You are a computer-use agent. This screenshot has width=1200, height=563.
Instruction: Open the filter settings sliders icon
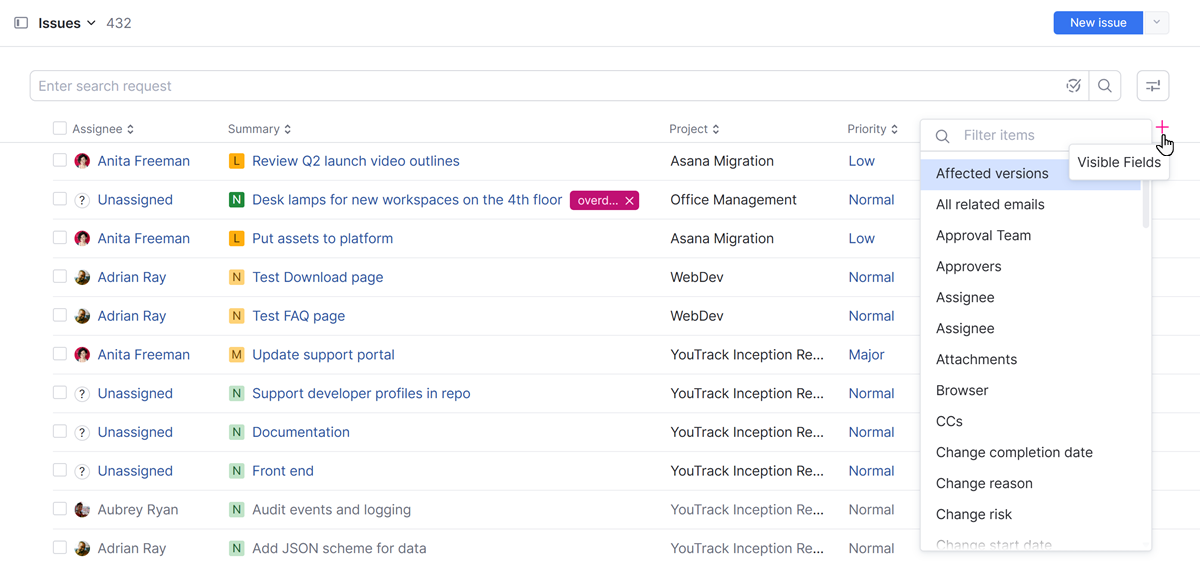pos(1153,86)
